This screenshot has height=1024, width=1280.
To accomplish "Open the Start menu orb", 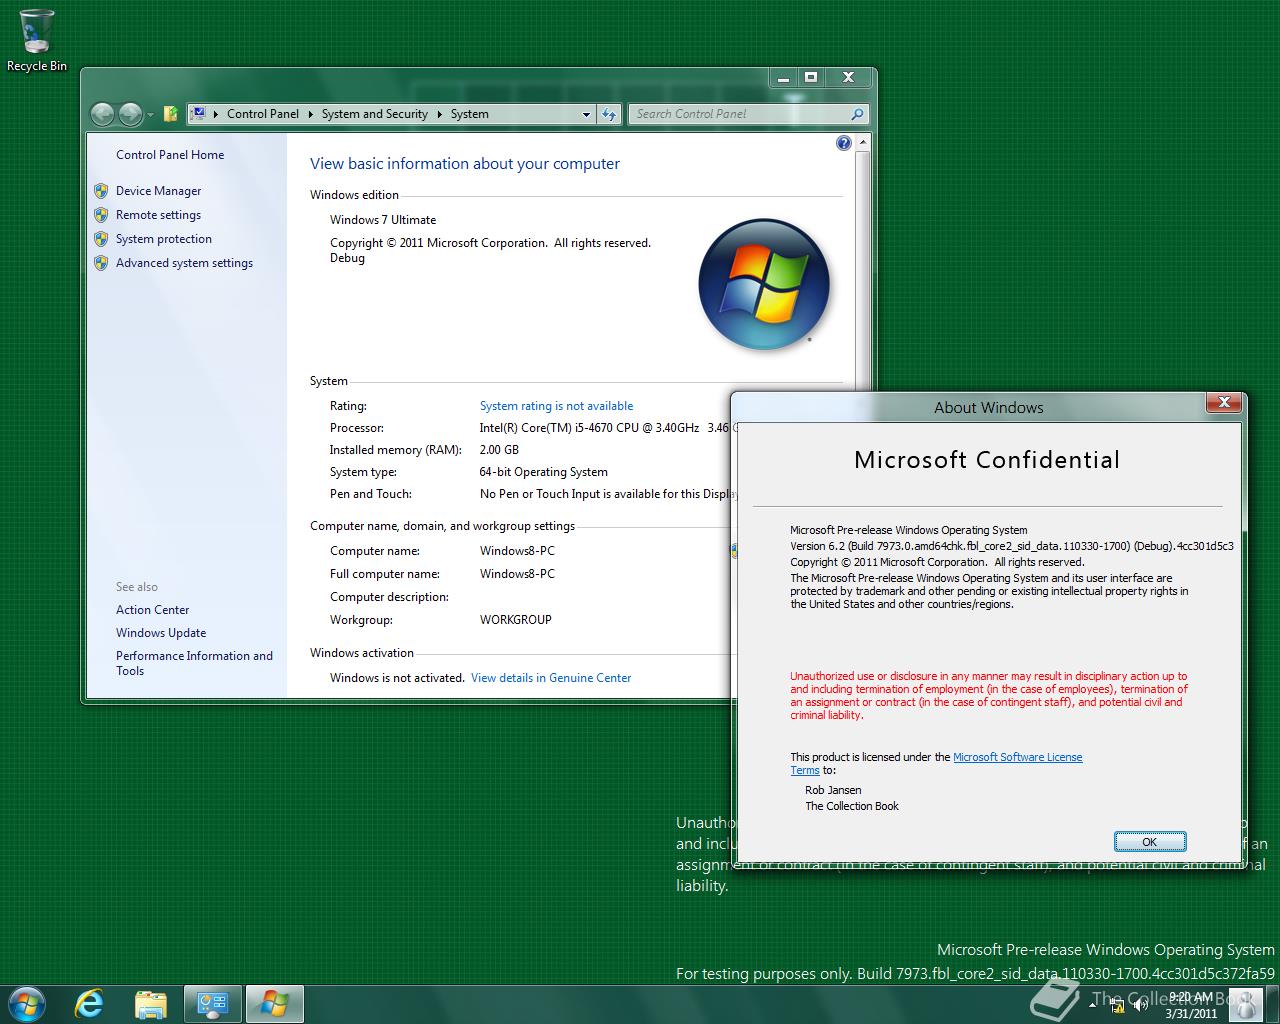I will point(27,1003).
